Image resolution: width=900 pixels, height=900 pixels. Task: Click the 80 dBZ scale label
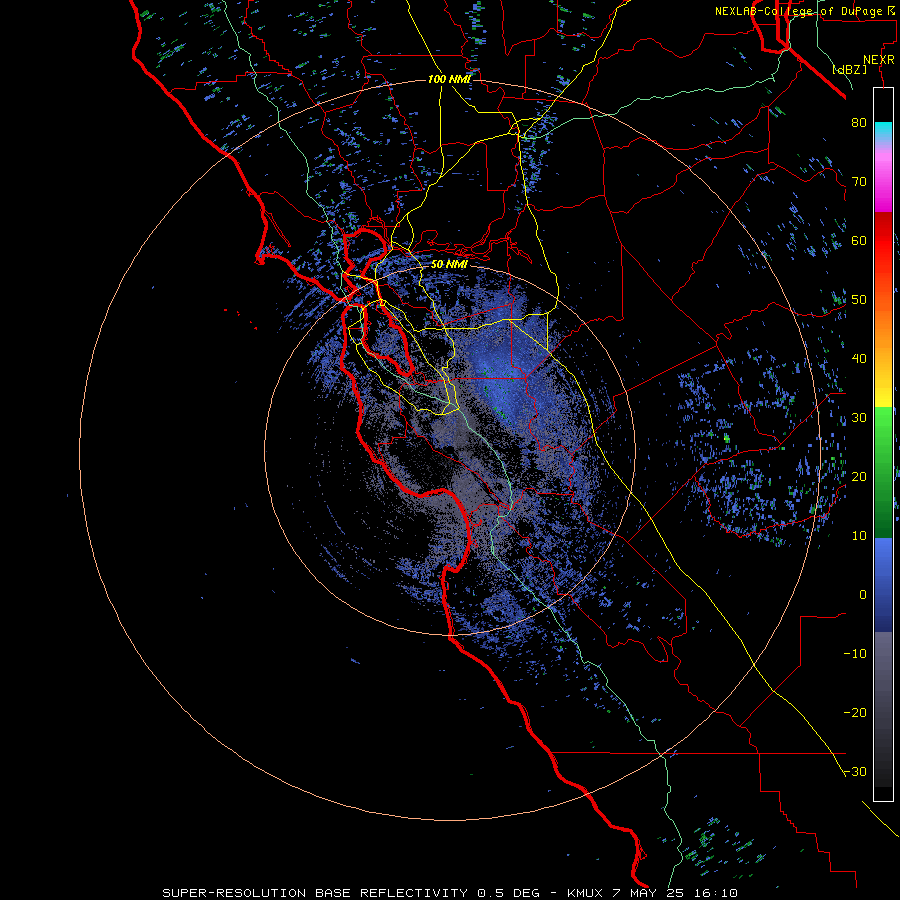859,122
